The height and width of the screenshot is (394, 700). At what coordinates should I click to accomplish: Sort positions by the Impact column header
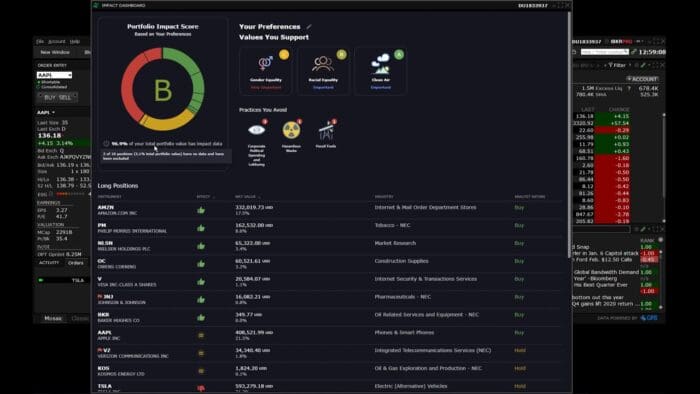click(x=204, y=196)
